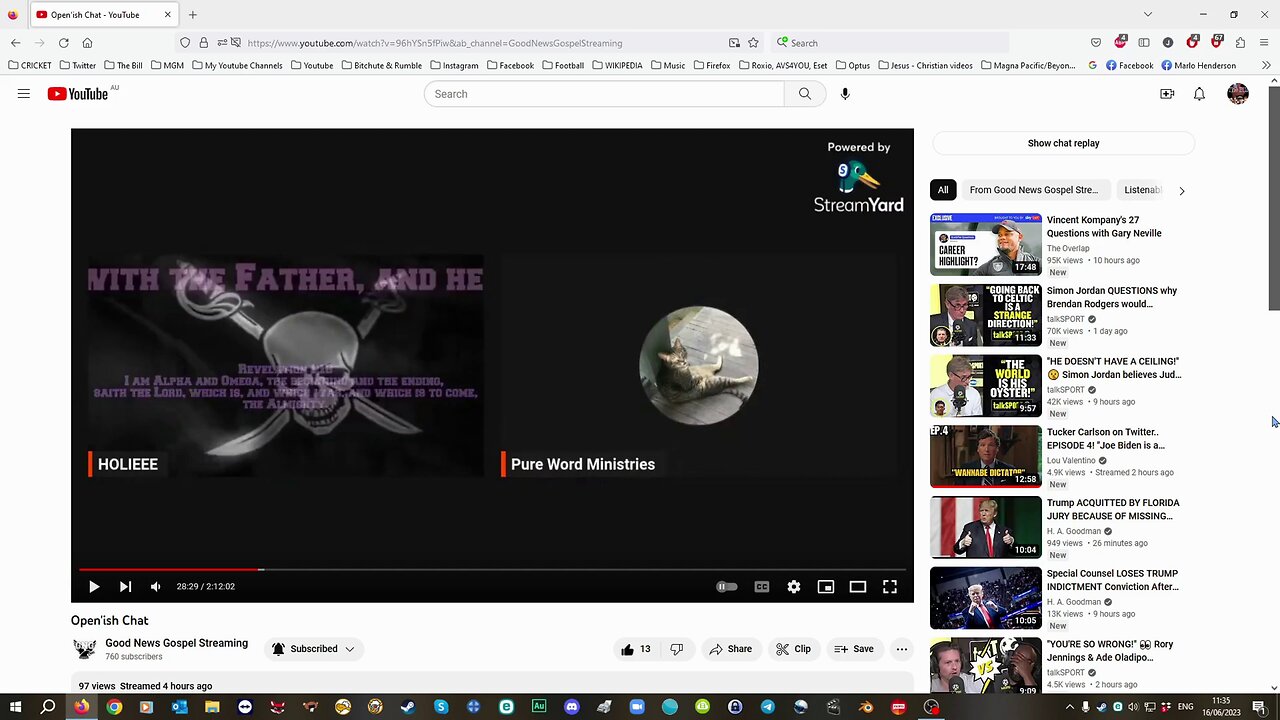This screenshot has height=720, width=1280.
Task: Open the browser home page
Action: pos(87,43)
